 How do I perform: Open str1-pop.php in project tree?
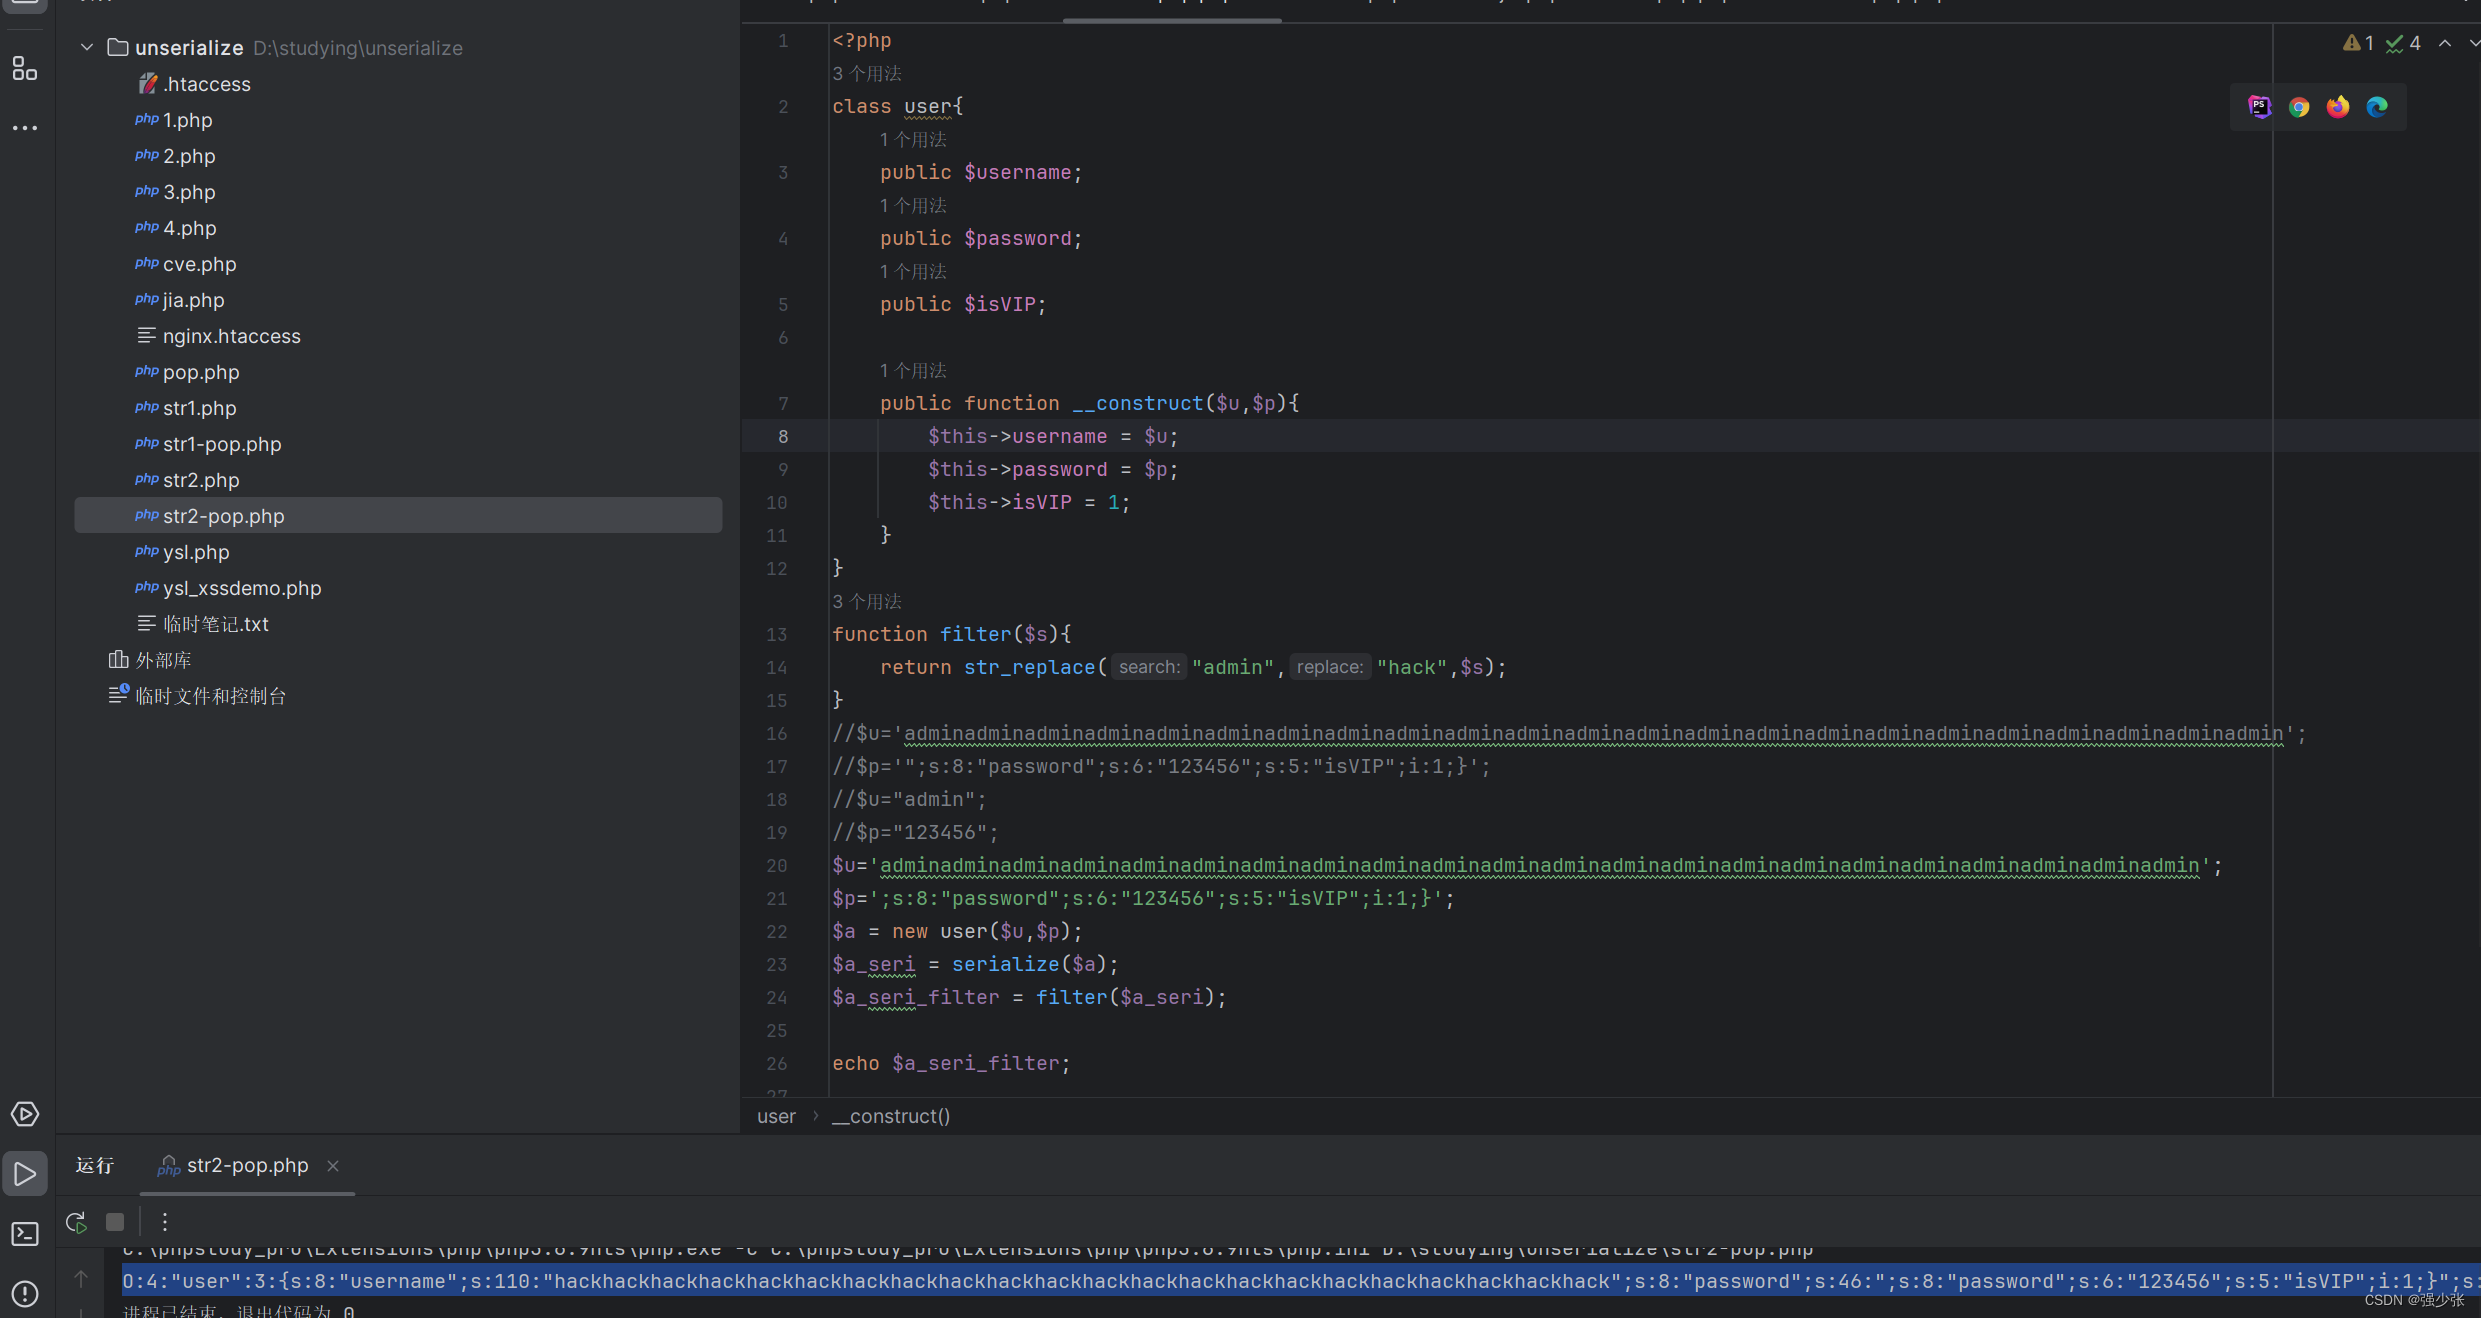[222, 444]
